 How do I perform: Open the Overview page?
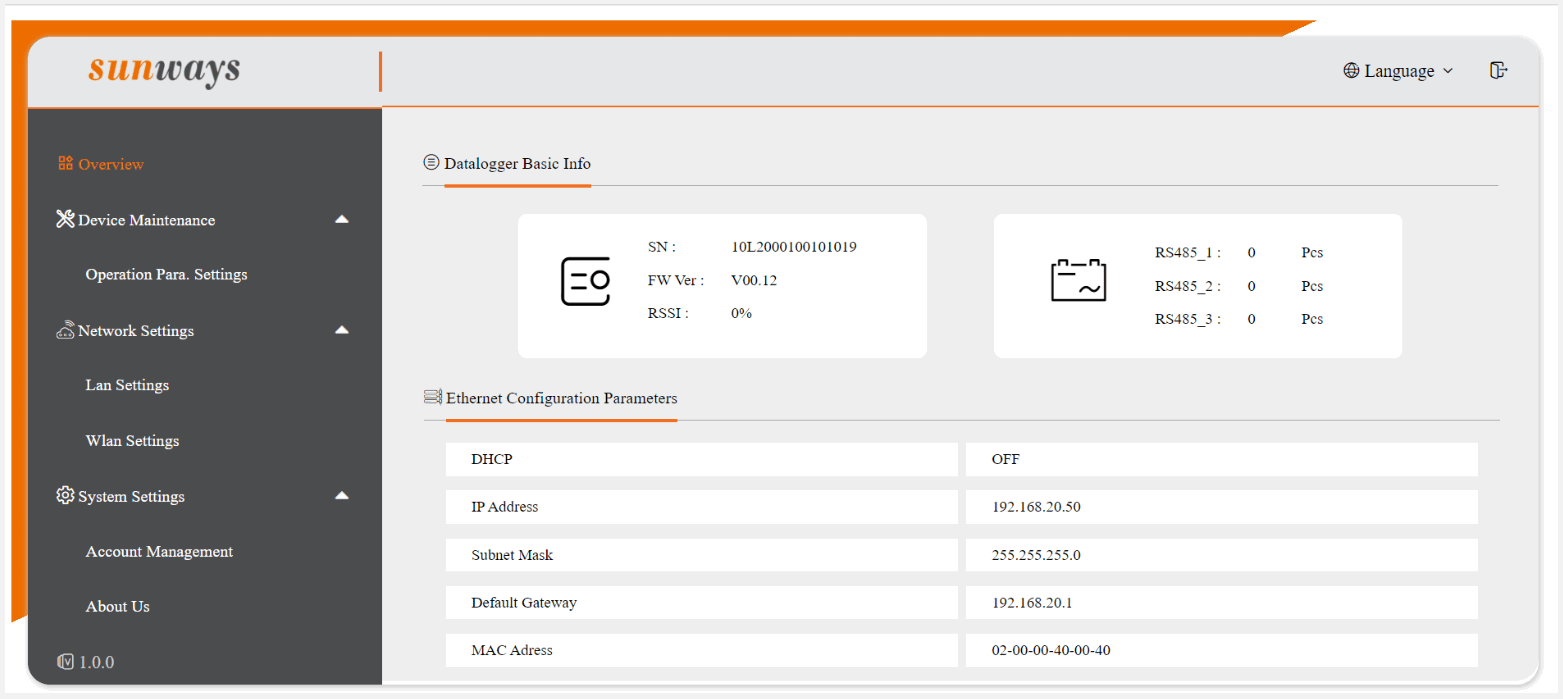pyautogui.click(x=111, y=164)
